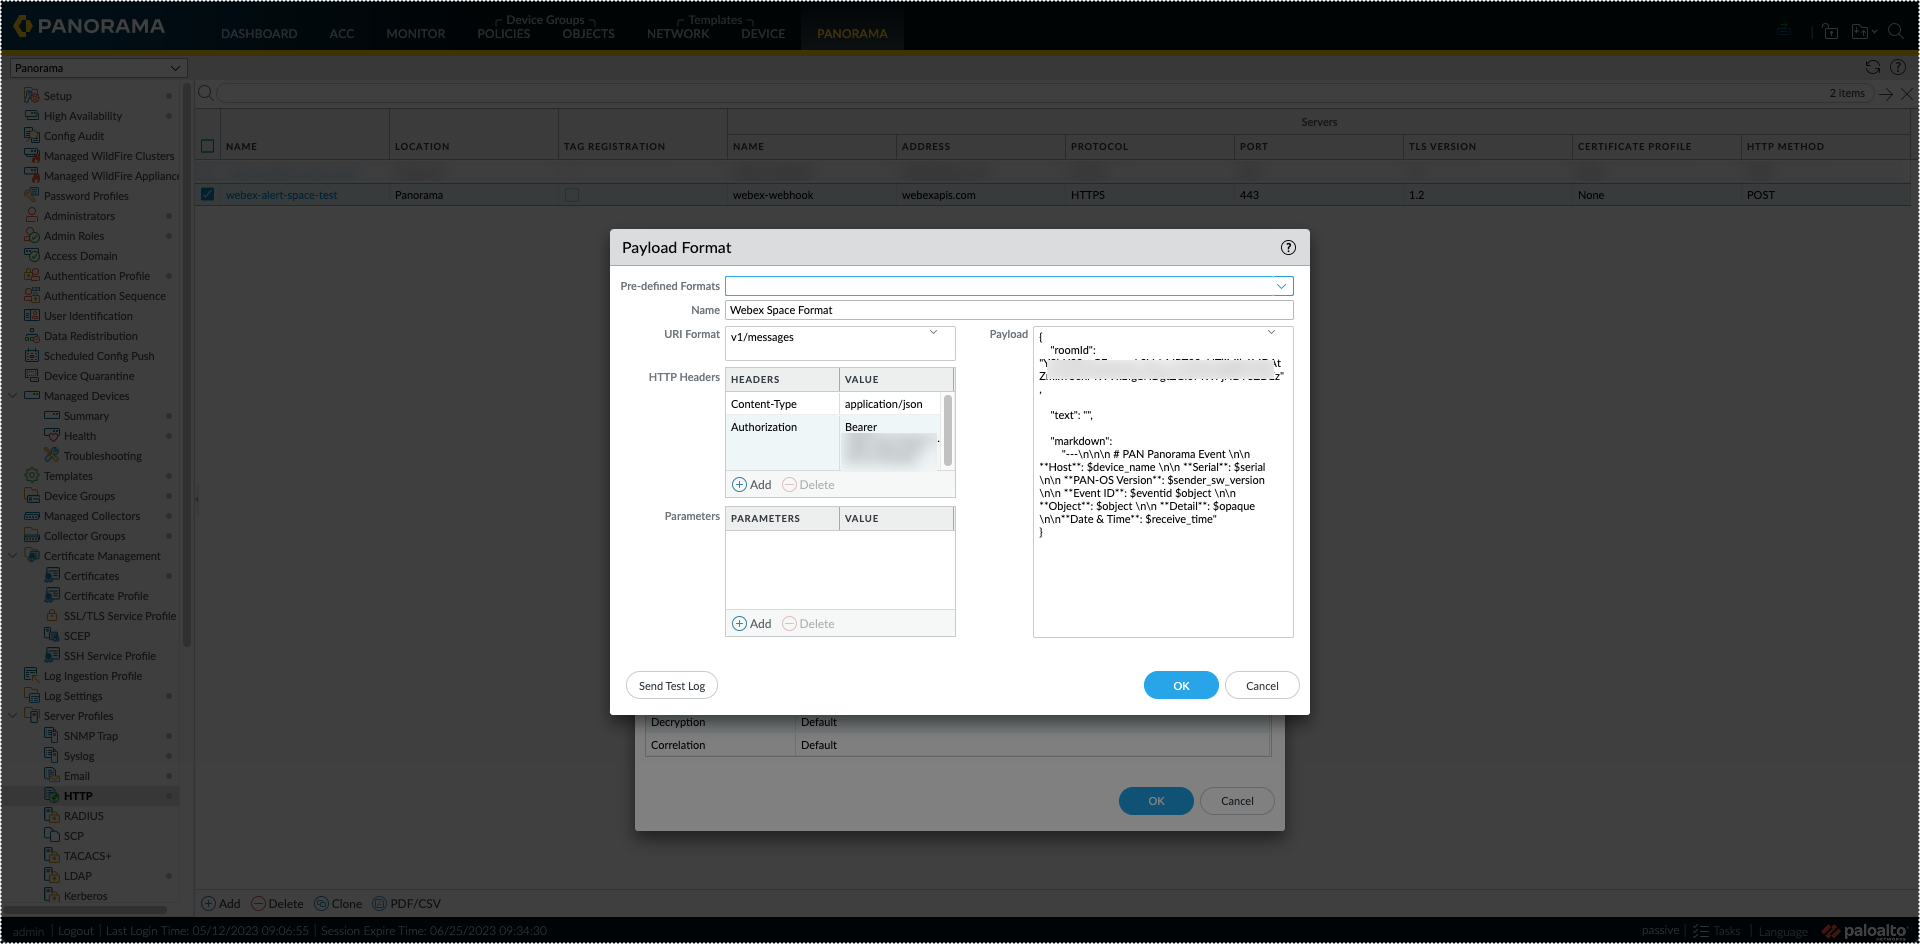1920x944 pixels.
Task: Click the HTTP Headers table scrollbar
Action: click(x=948, y=430)
